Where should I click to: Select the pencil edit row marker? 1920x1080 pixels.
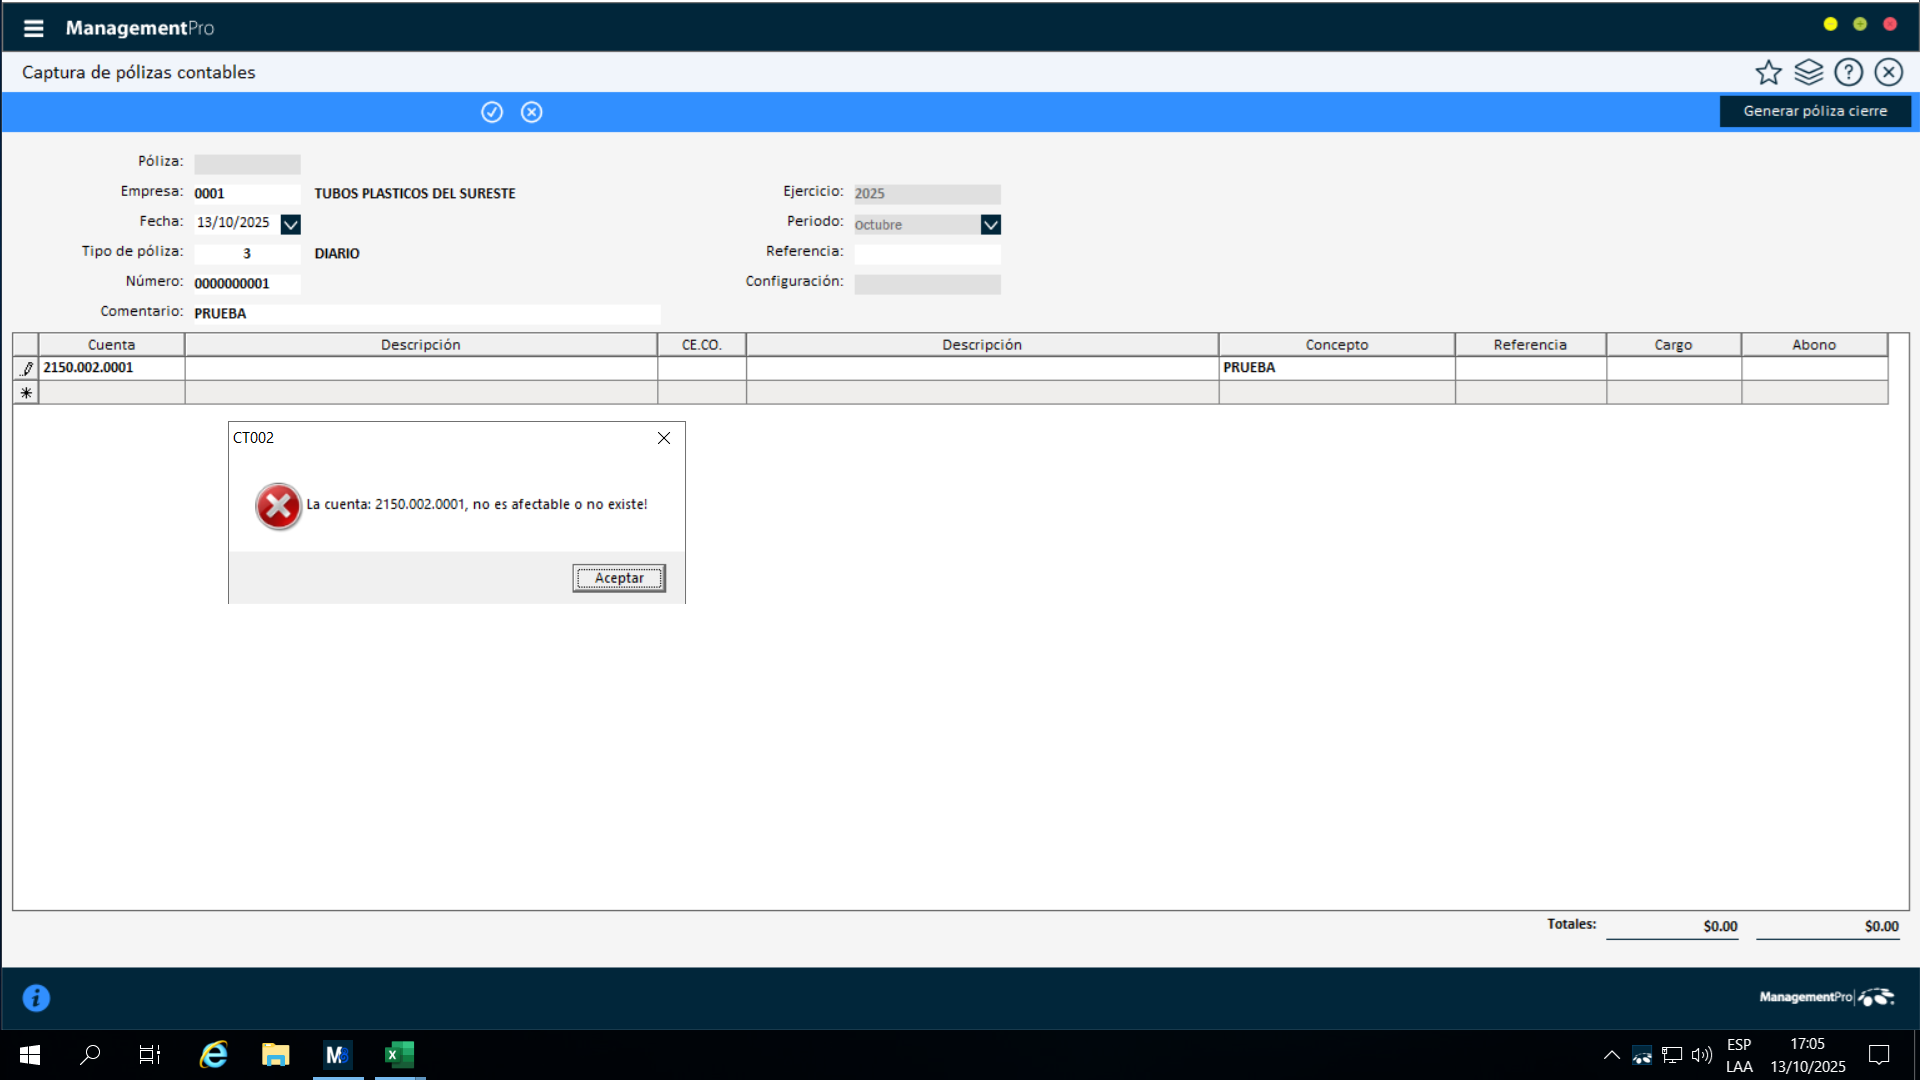coord(26,368)
